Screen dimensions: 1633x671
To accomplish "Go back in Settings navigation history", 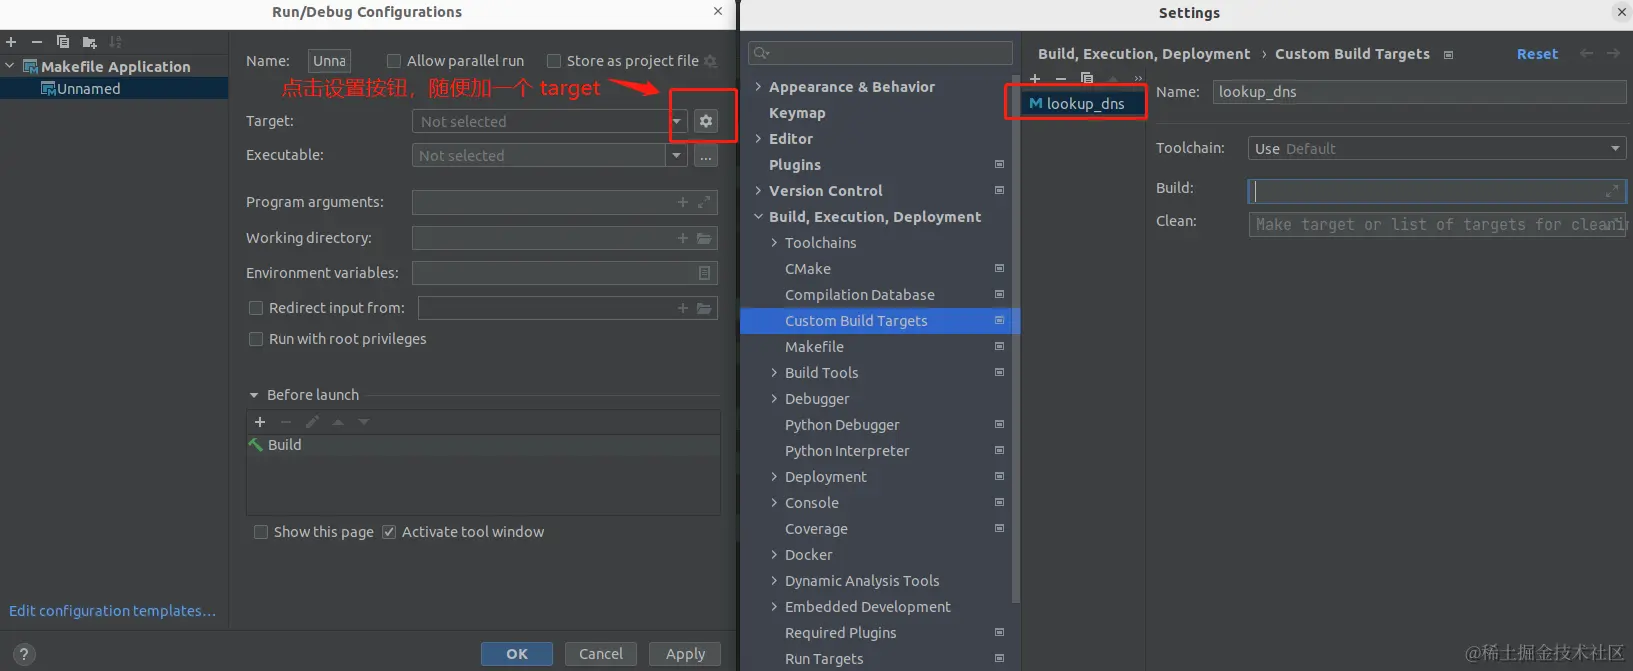I will [1587, 54].
